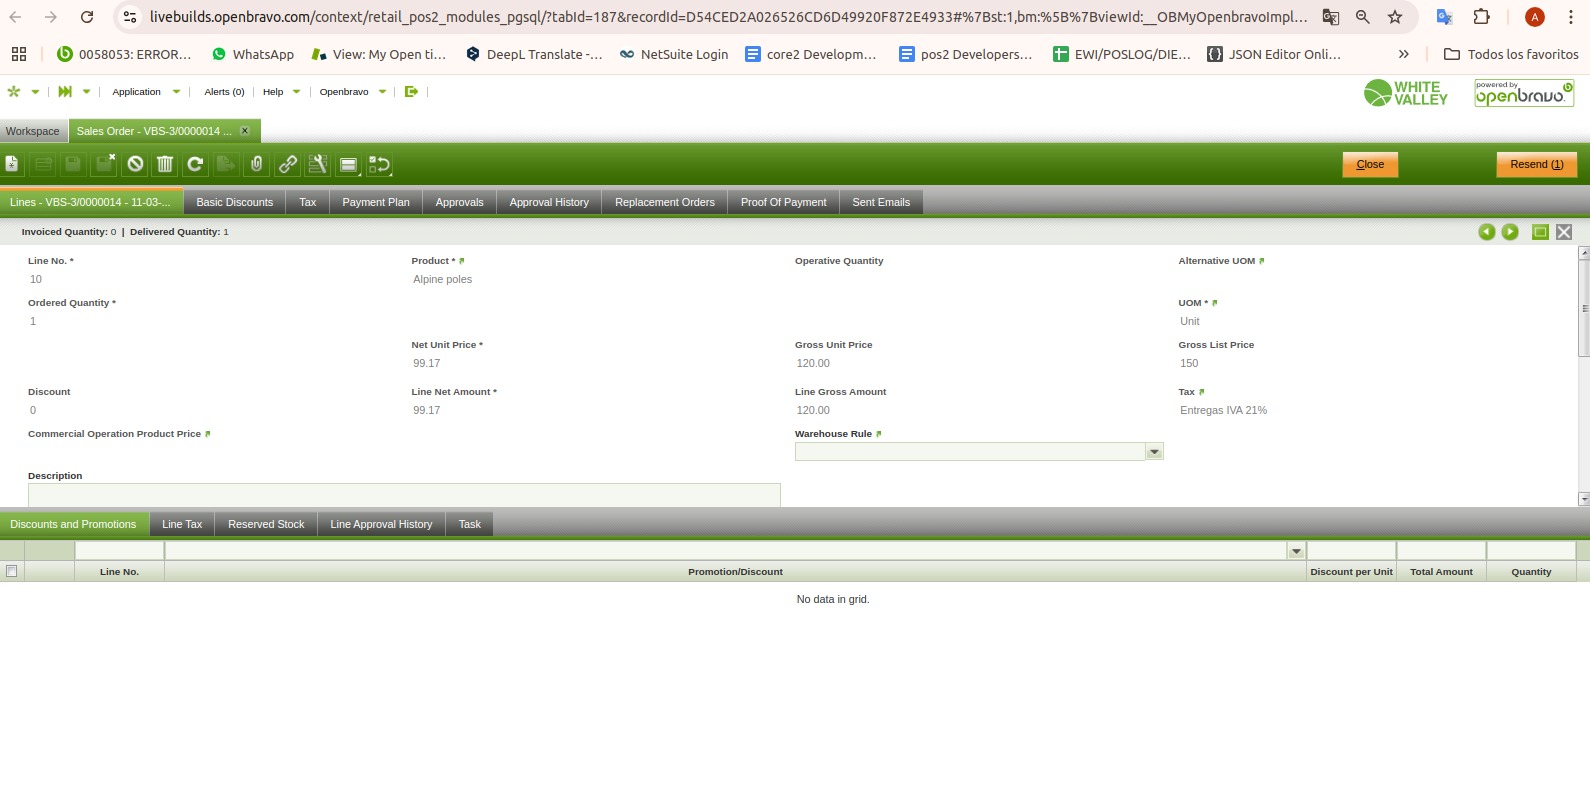Open the saved views layout icon
This screenshot has width=1590, height=793.
pos(349,164)
